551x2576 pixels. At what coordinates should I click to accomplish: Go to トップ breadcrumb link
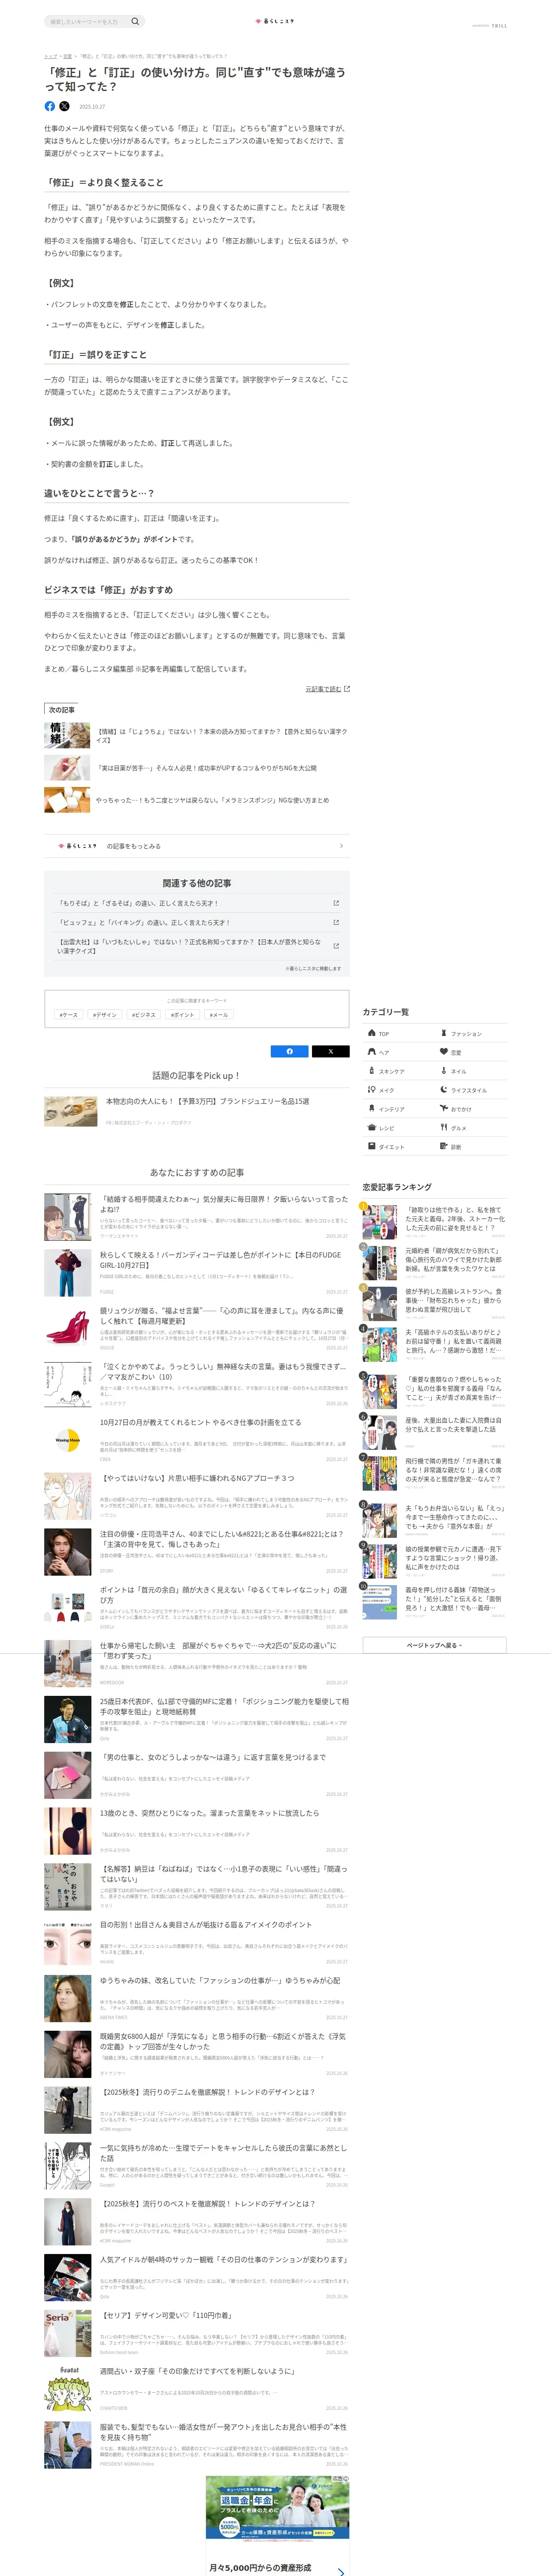coord(50,56)
